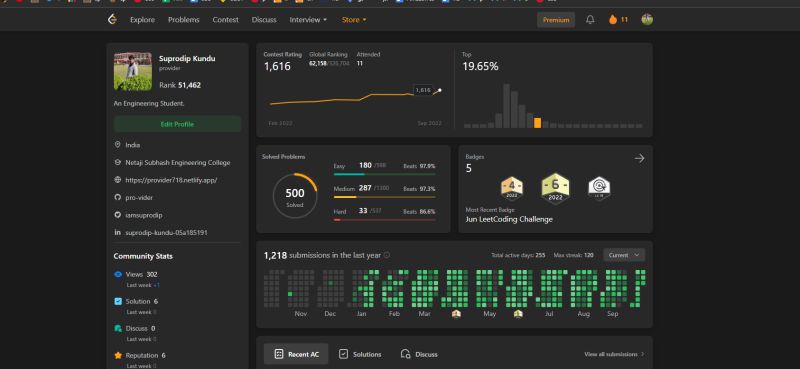This screenshot has width=800, height=369.
Task: Open the Badges arrow icon
Action: (639, 158)
